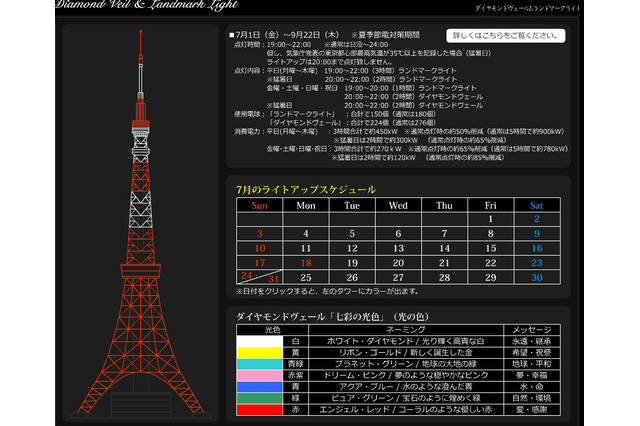The height and width of the screenshot is (426, 640).
Task: Select July 1 in the calendar
Action: pos(490,219)
